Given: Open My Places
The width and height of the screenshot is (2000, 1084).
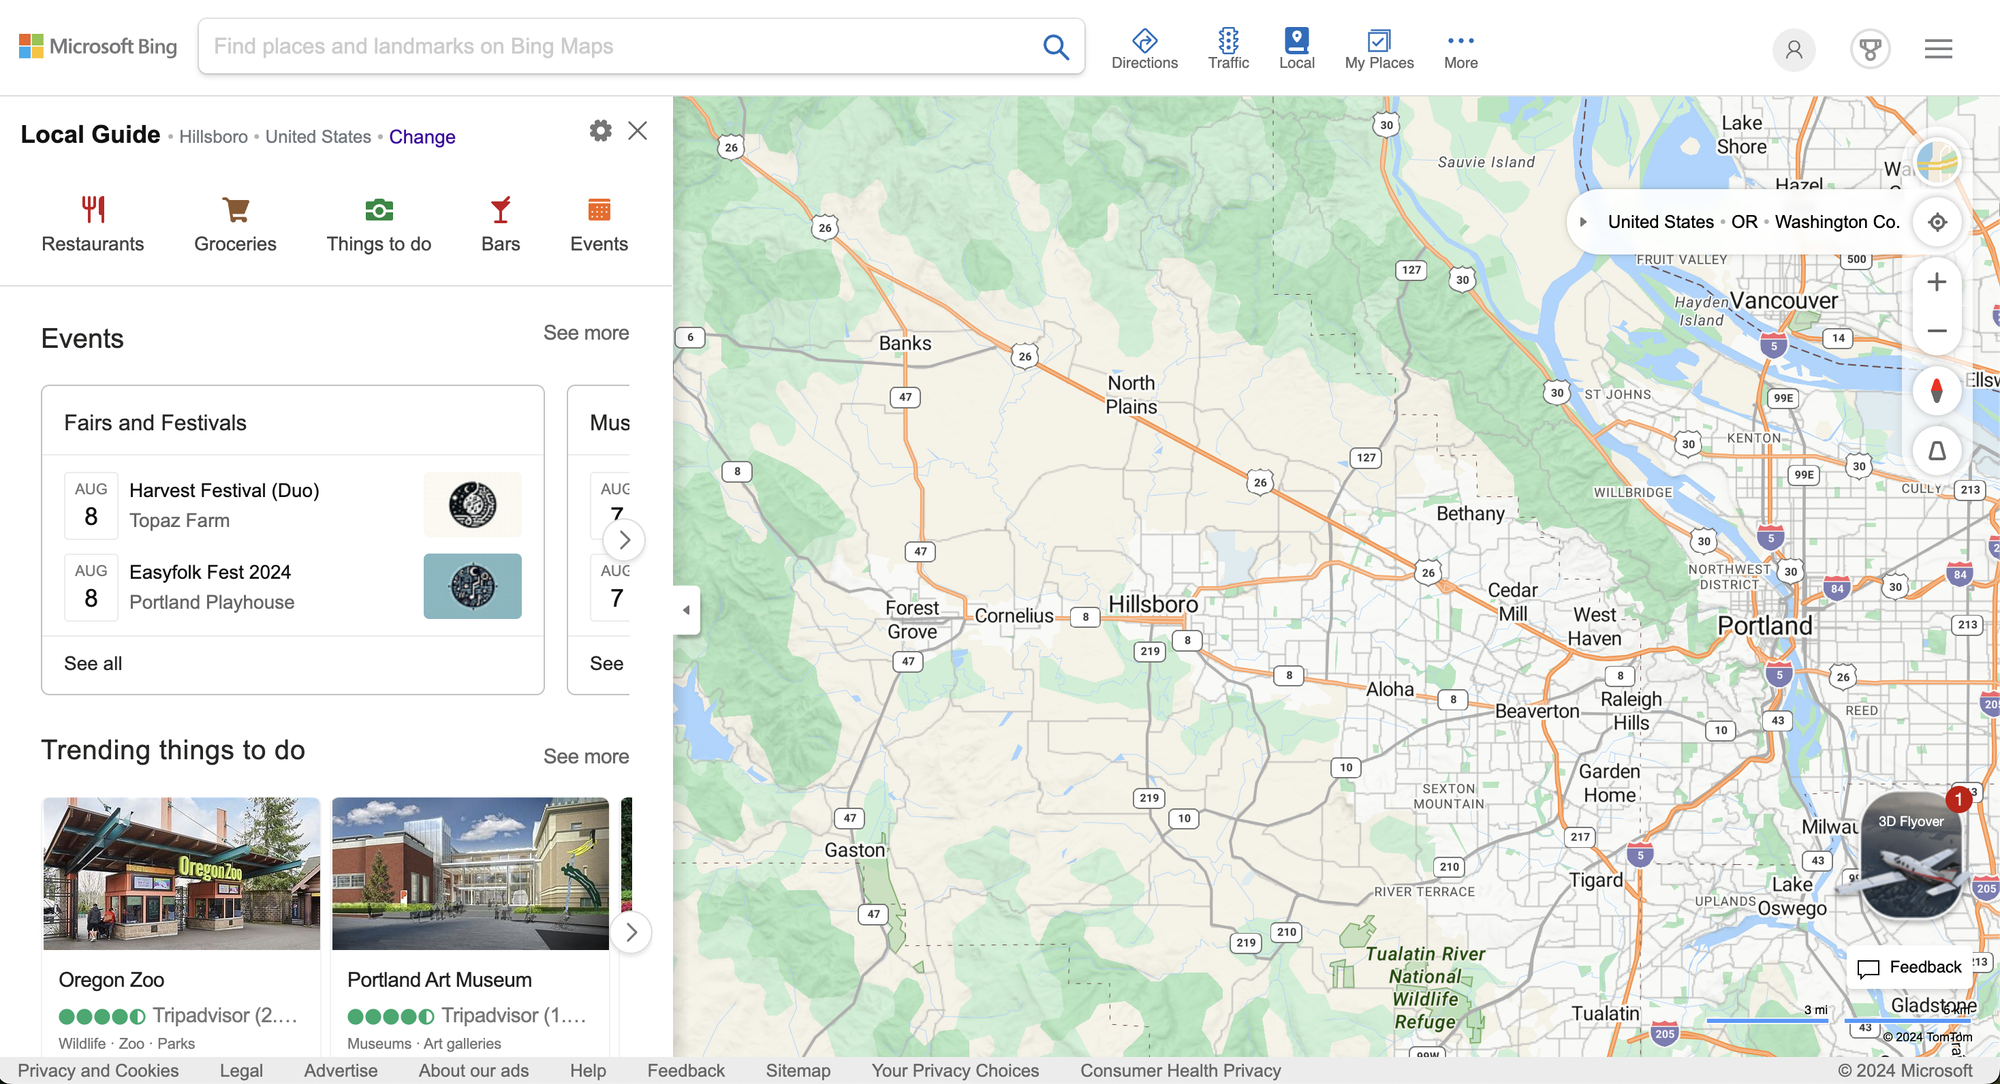Looking at the screenshot, I should click(x=1378, y=48).
